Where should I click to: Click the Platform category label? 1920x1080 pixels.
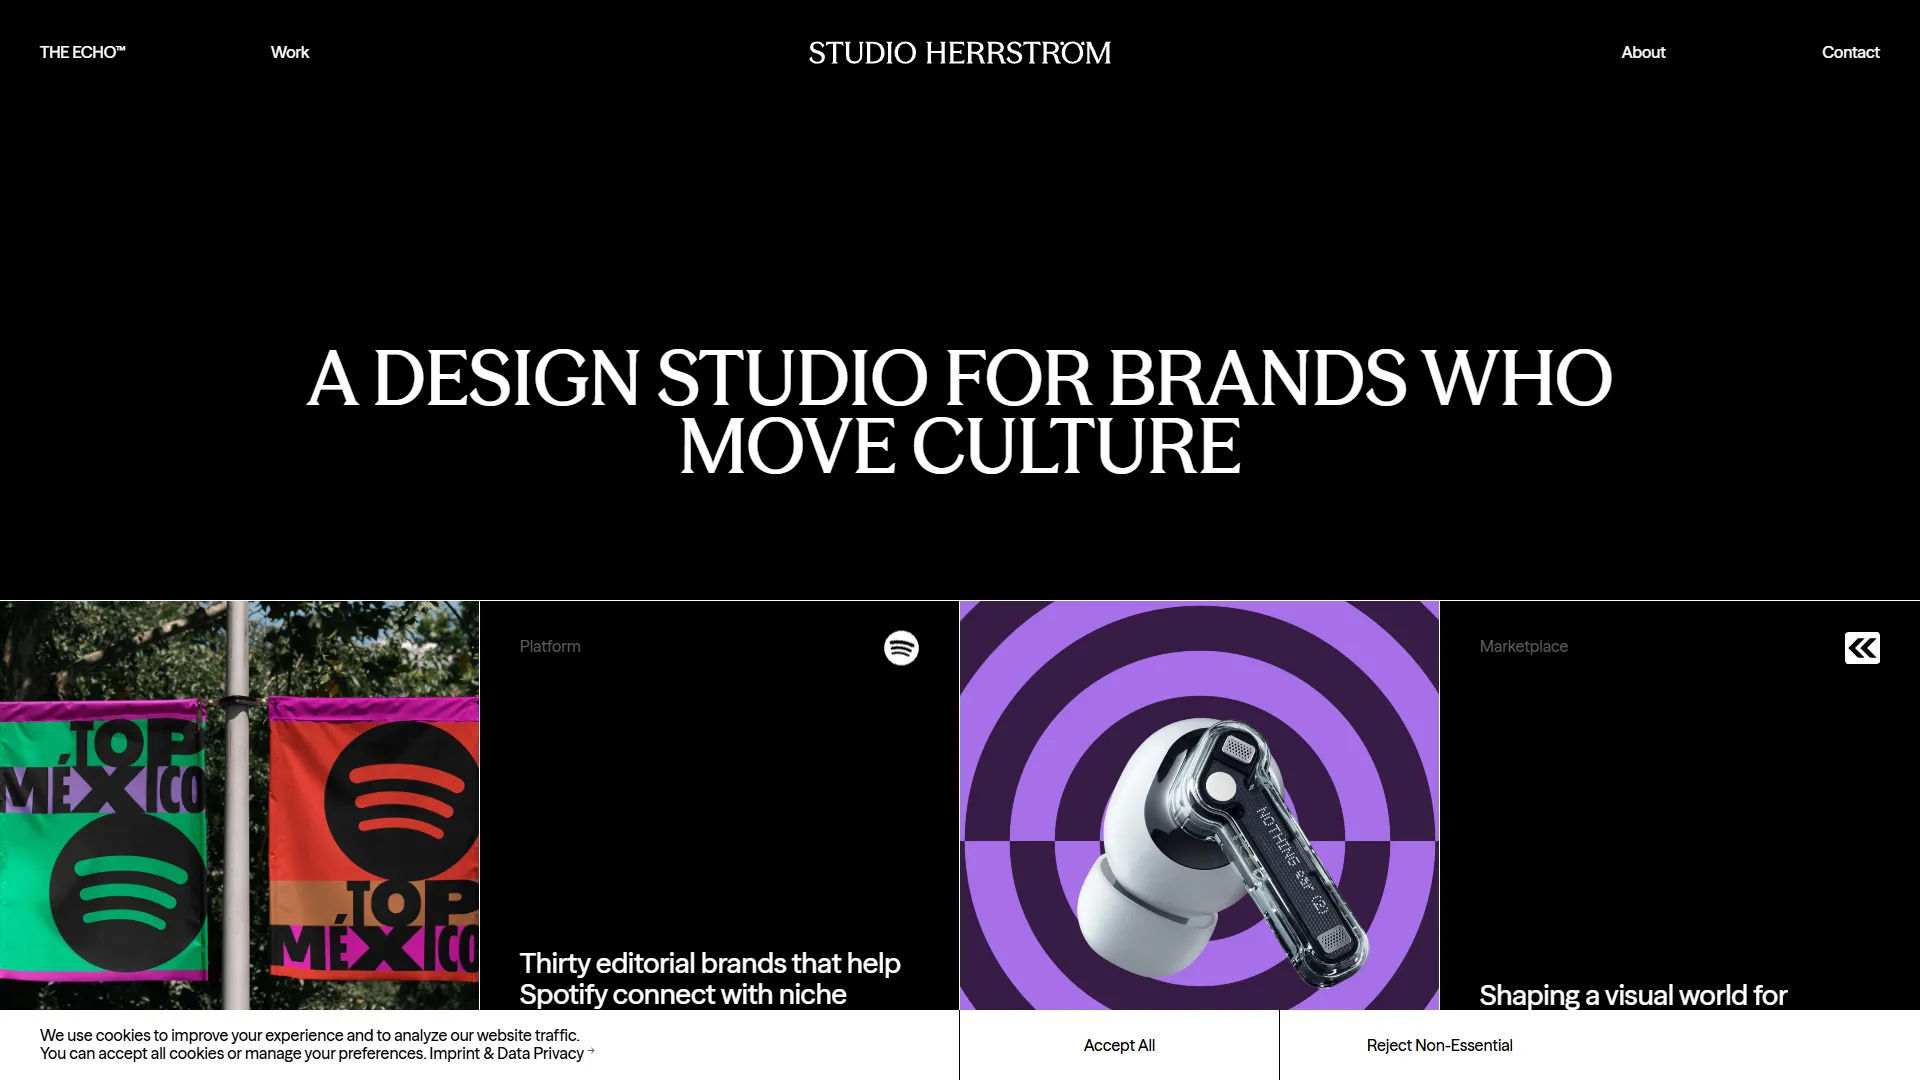[x=550, y=647]
